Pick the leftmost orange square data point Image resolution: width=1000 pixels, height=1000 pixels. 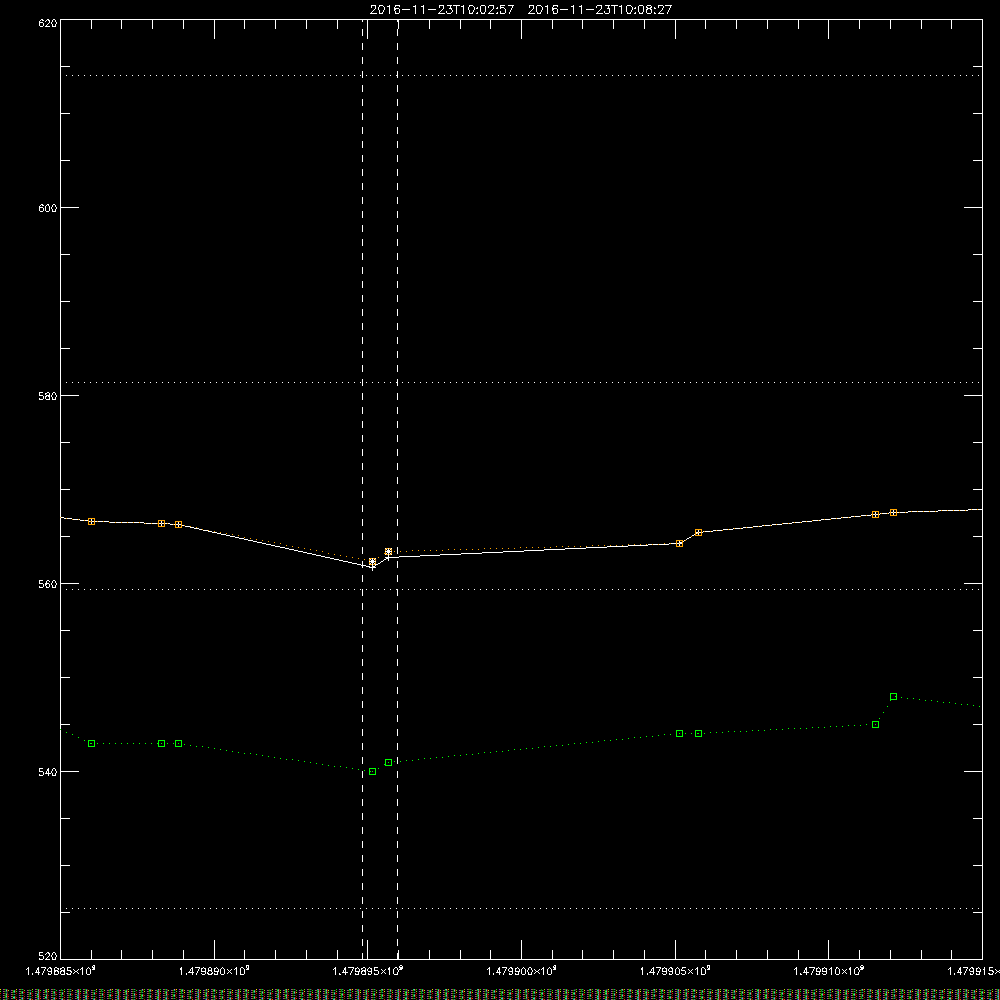point(91,522)
